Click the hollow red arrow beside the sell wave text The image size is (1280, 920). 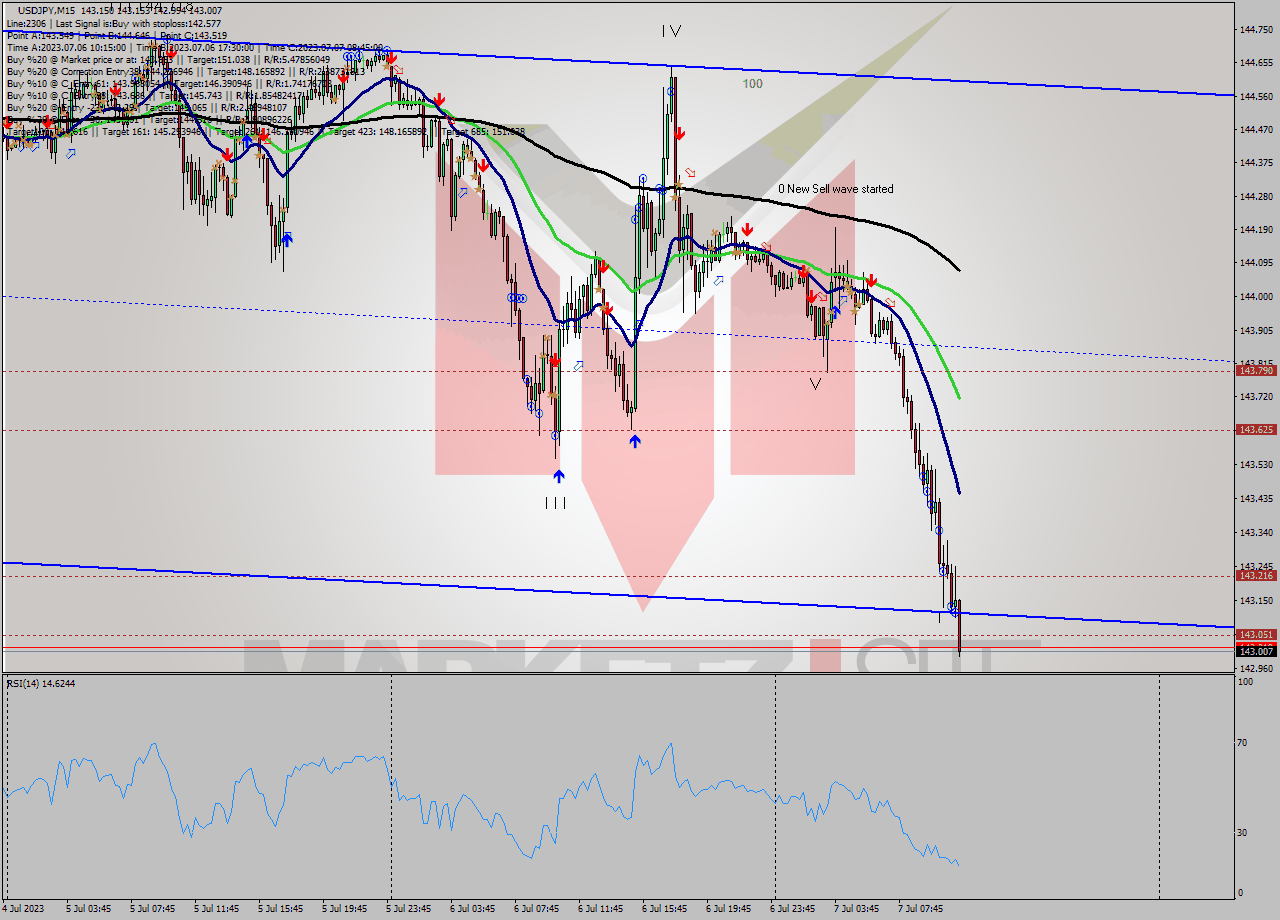[x=690, y=172]
